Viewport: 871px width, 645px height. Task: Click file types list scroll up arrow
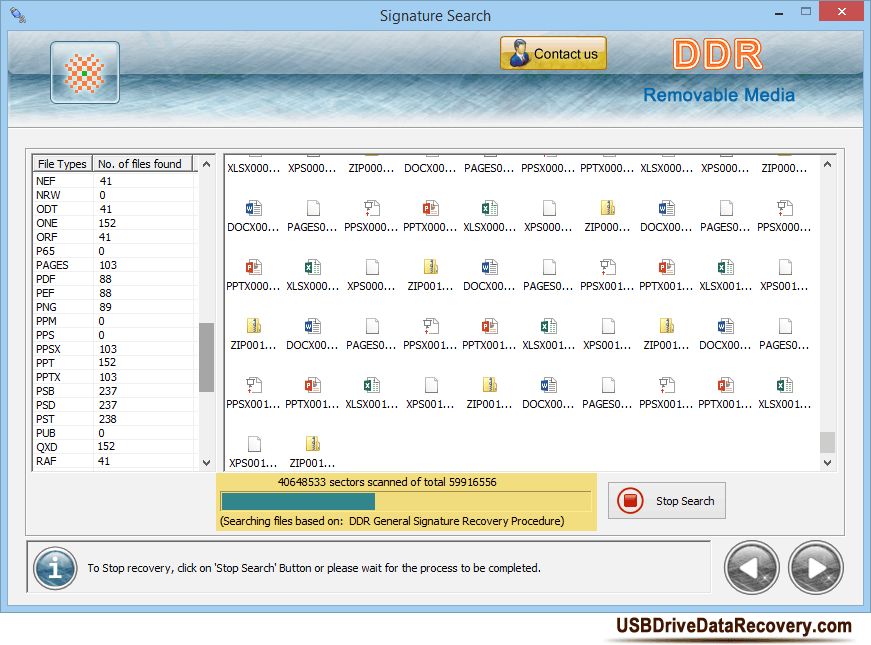[206, 164]
